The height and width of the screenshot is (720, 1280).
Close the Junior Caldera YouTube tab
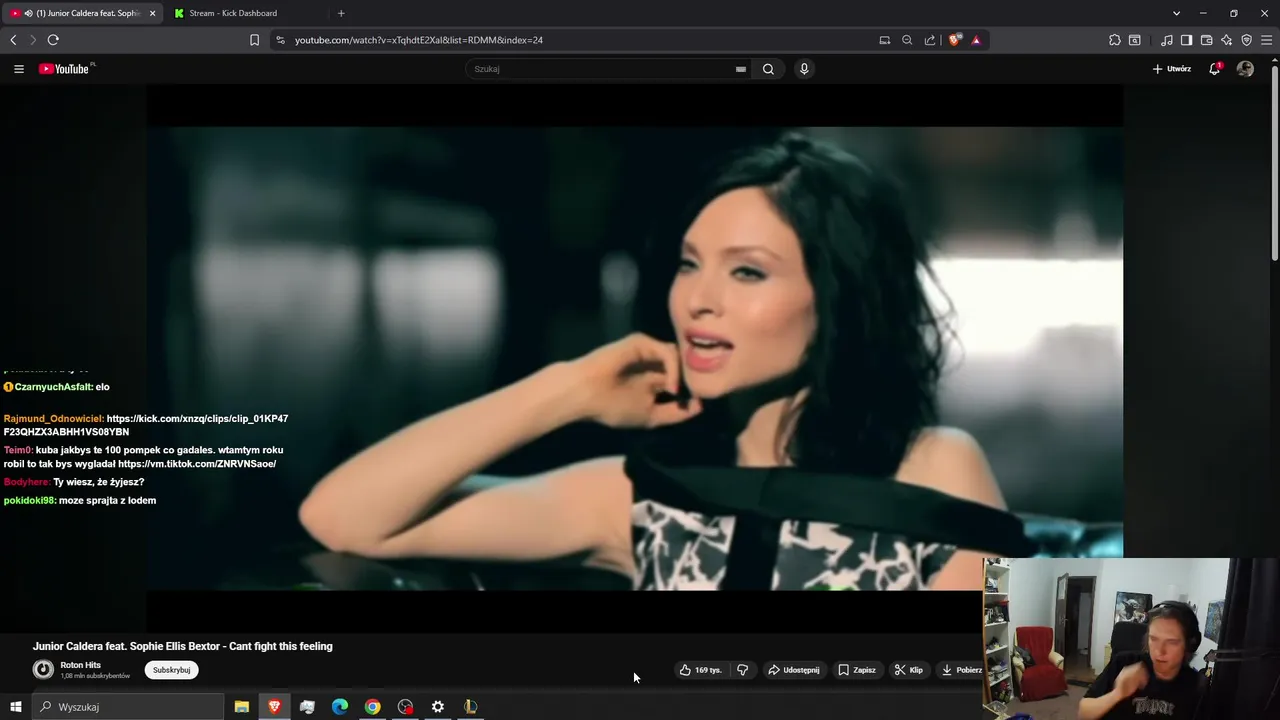pos(153,13)
